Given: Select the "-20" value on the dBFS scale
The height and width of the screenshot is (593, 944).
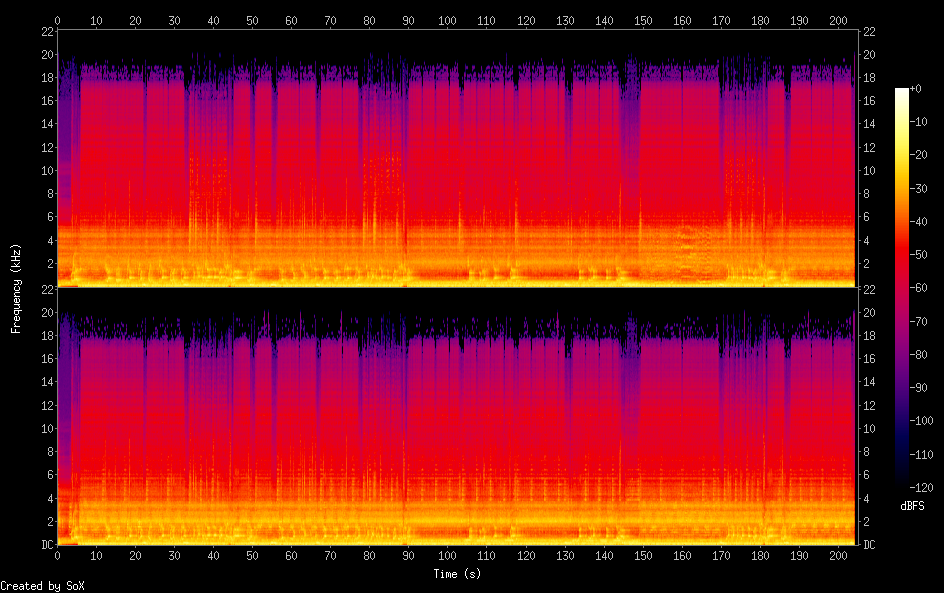Looking at the screenshot, I should coord(918,155).
